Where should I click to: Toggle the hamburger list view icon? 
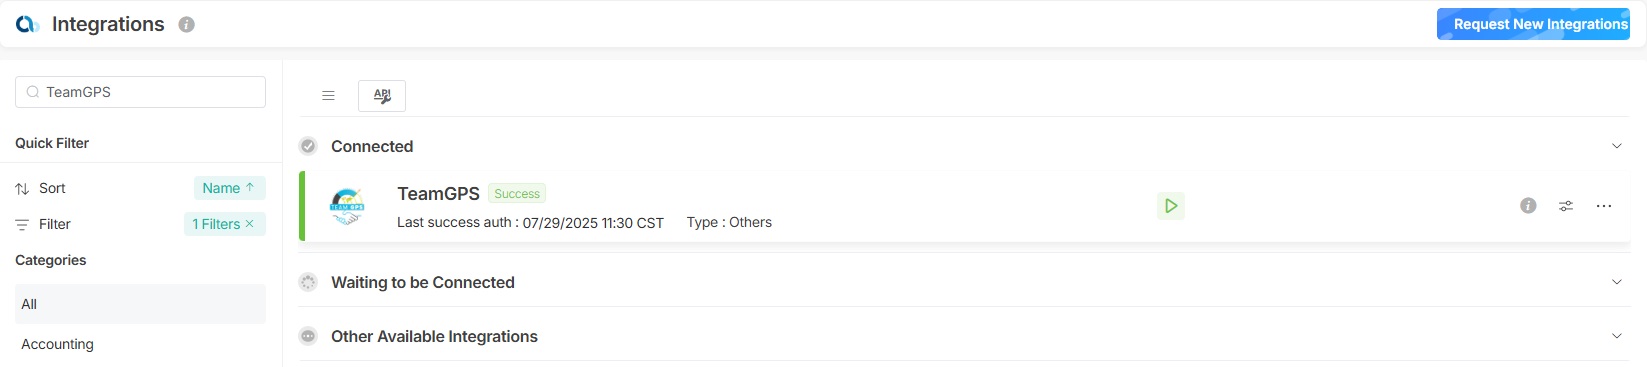(328, 96)
